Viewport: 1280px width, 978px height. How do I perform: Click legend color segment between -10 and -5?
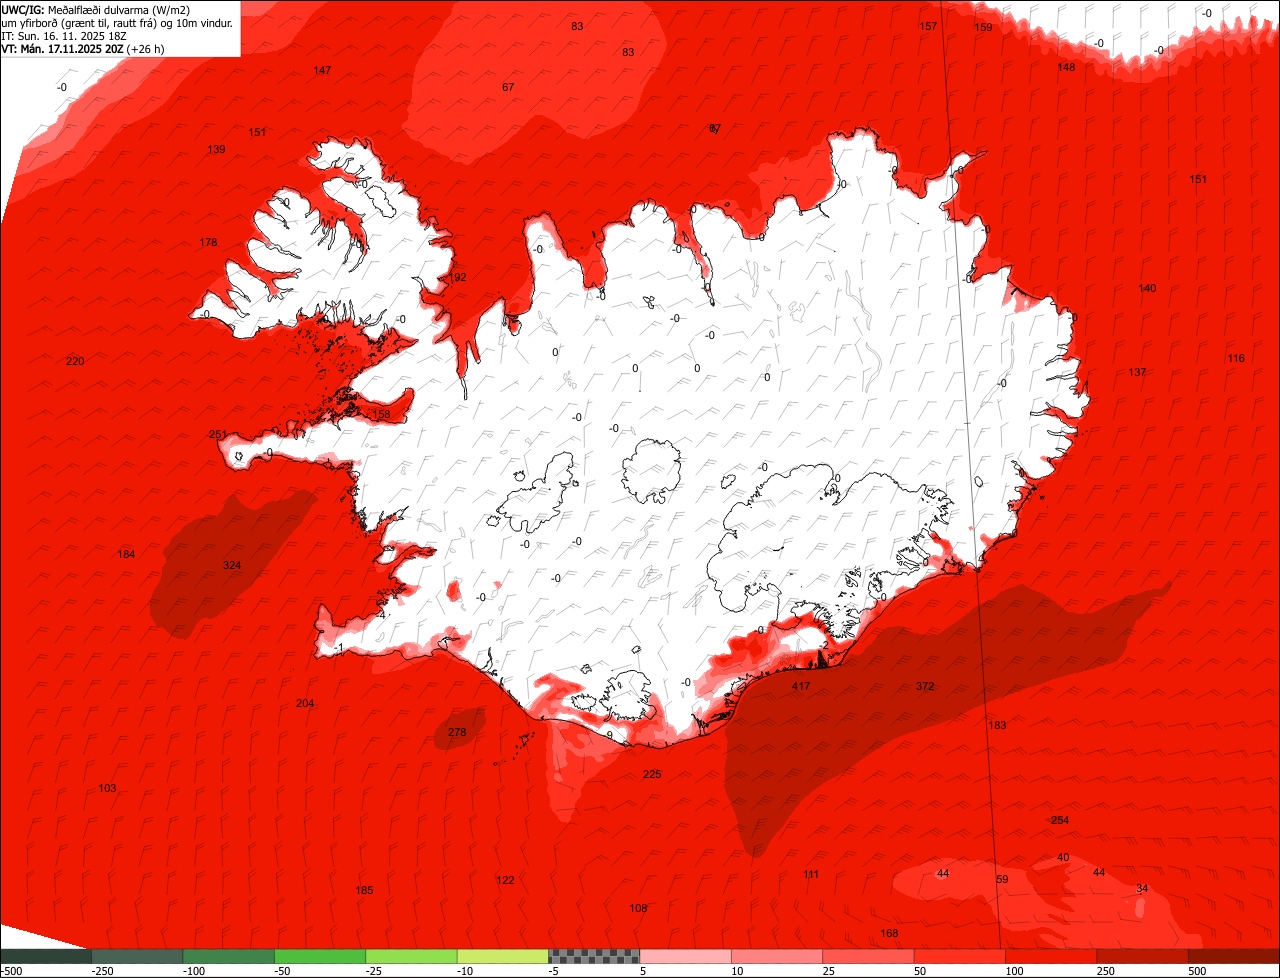click(x=503, y=956)
